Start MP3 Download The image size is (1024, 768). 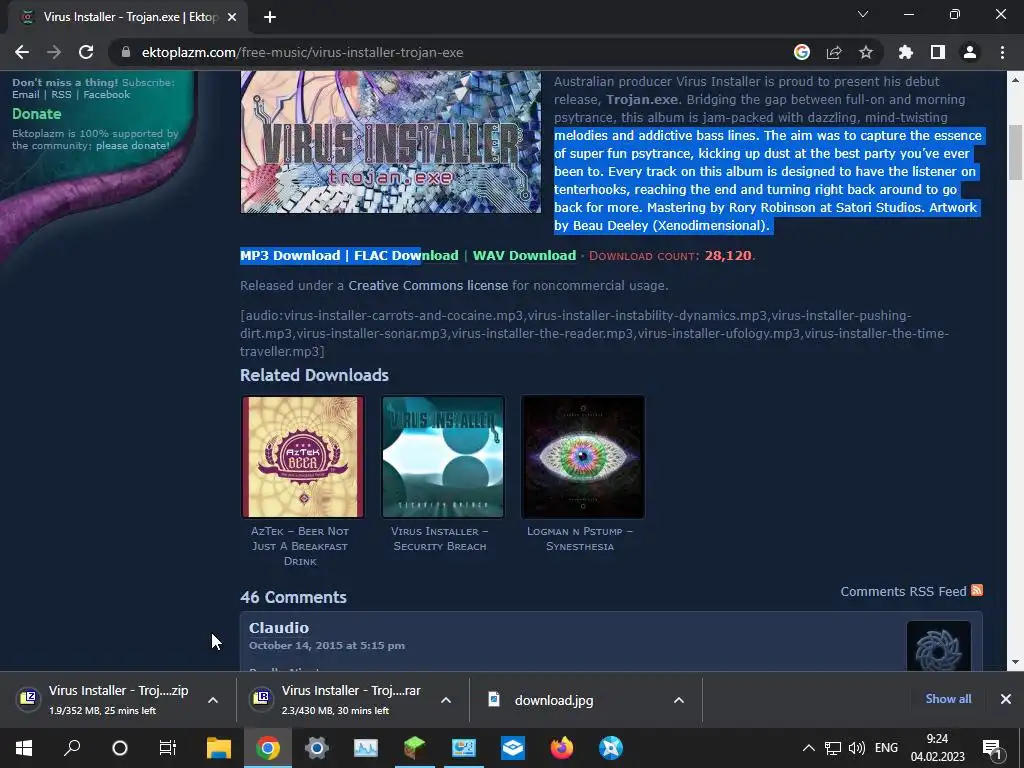coord(290,255)
